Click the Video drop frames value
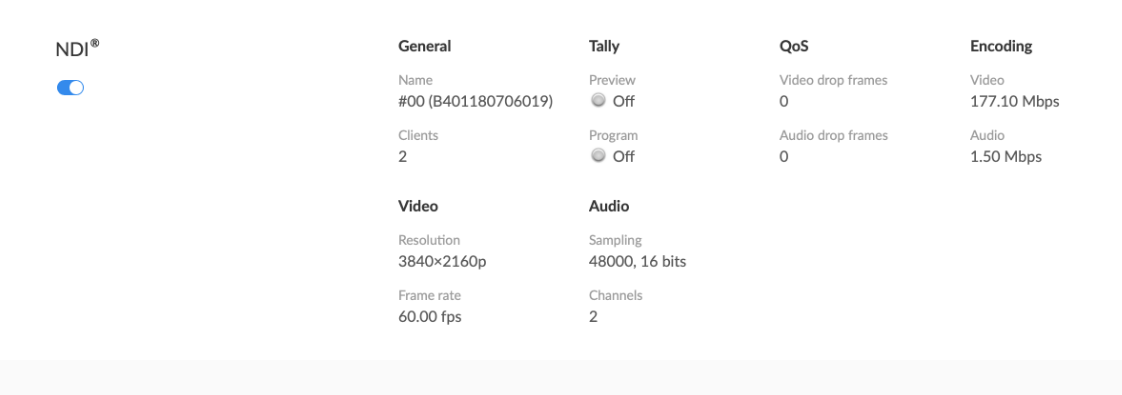 click(784, 102)
